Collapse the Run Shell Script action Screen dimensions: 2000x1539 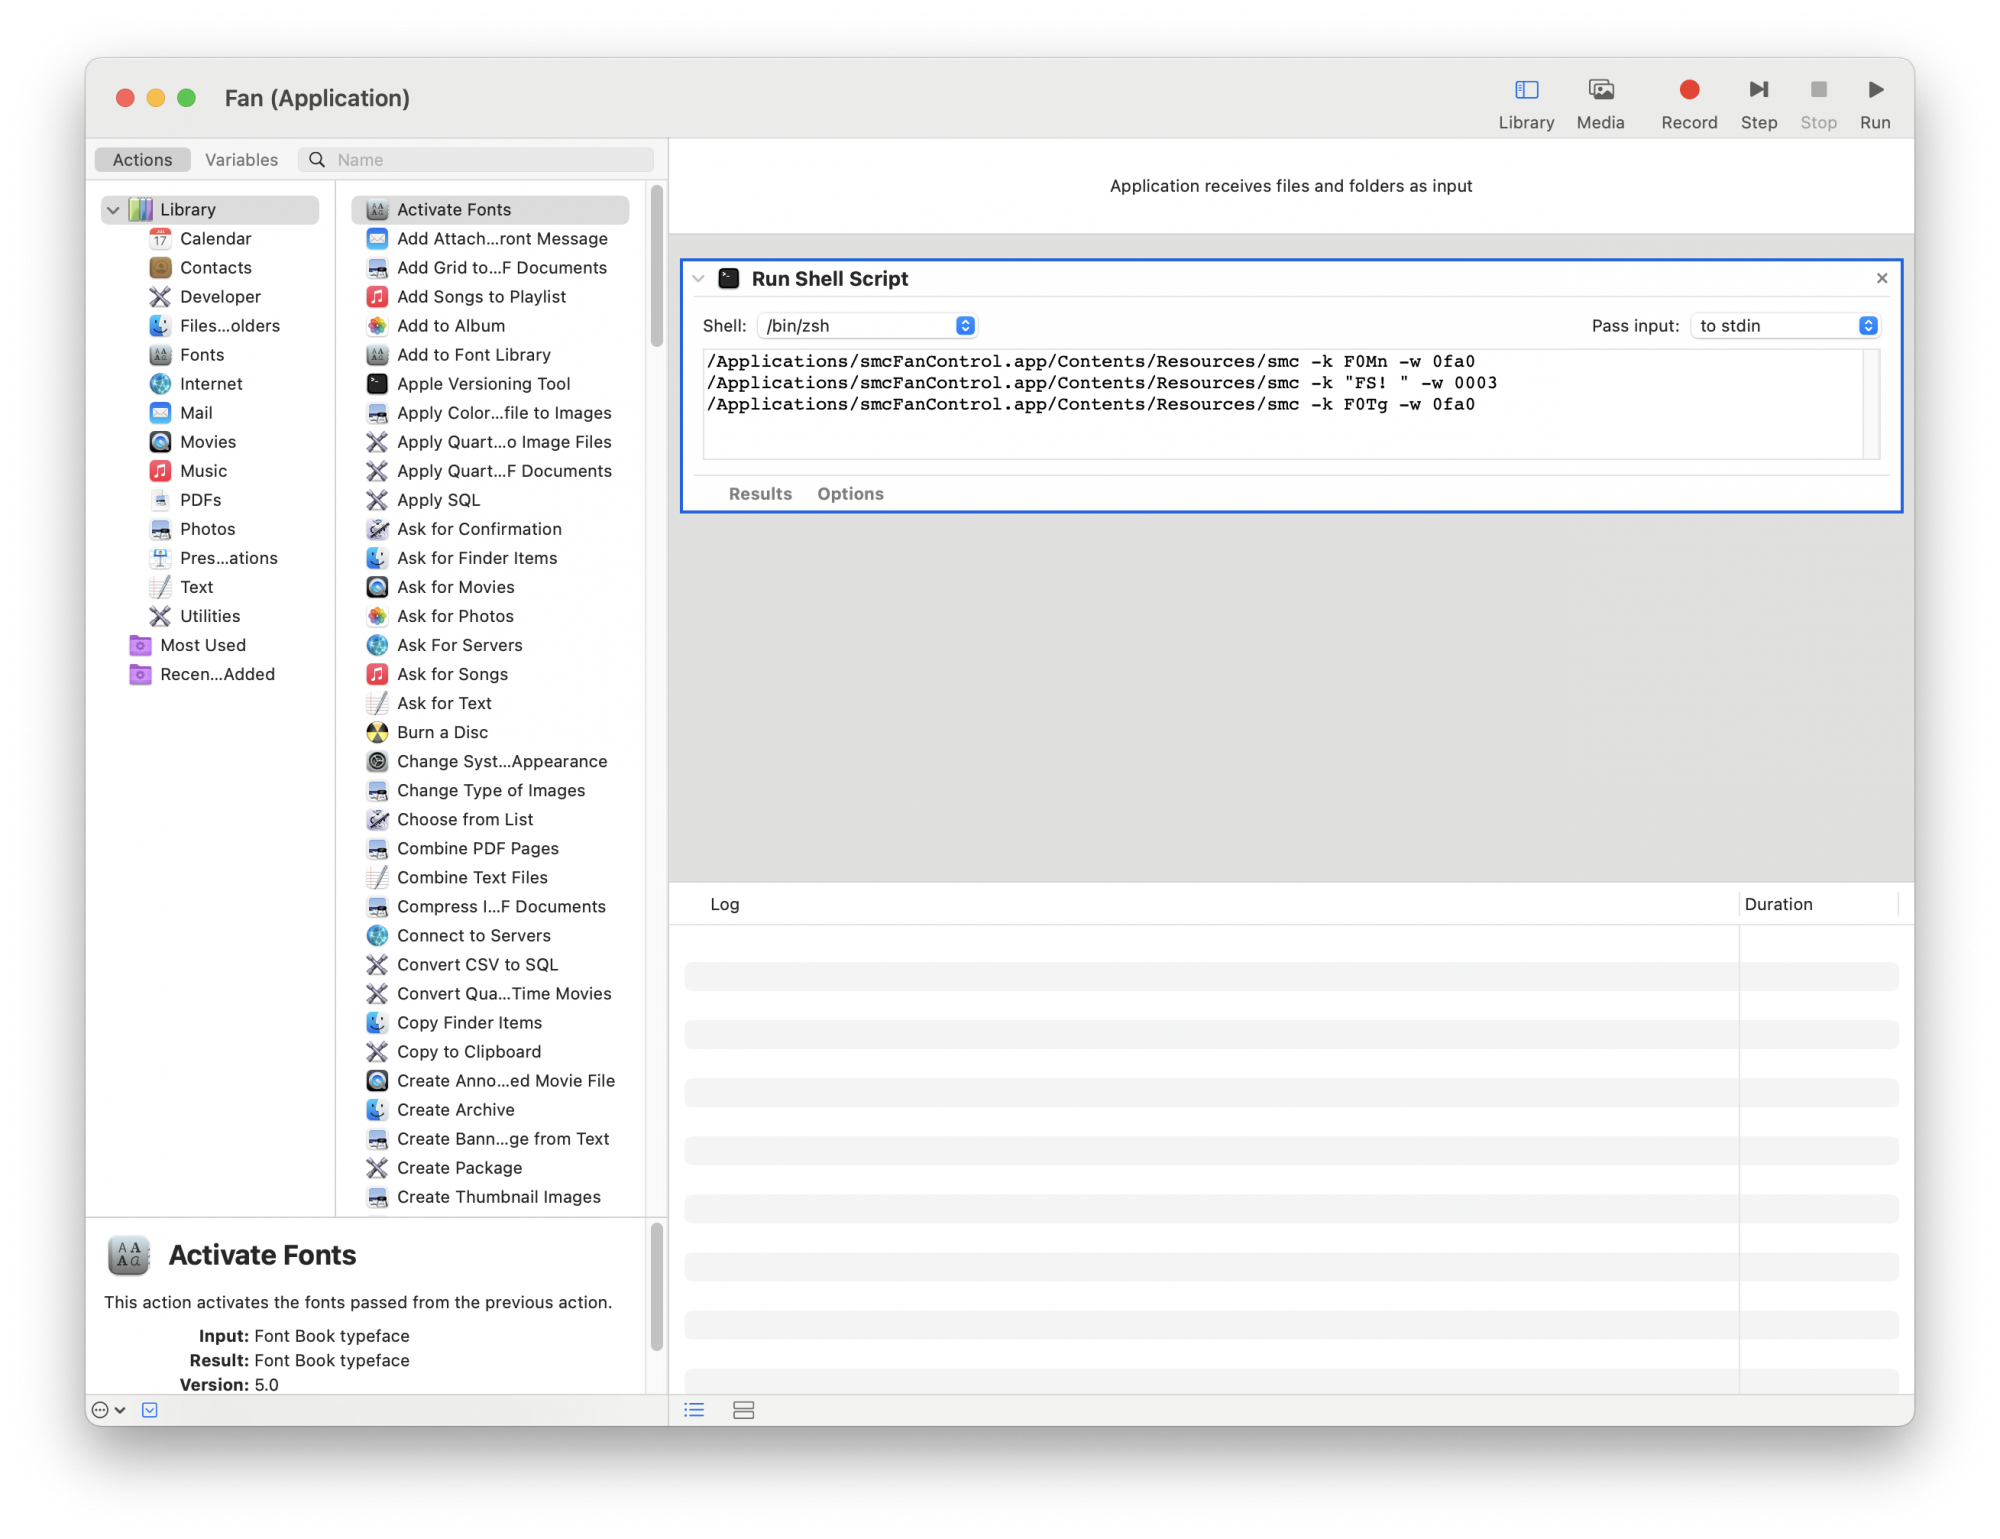coord(698,279)
